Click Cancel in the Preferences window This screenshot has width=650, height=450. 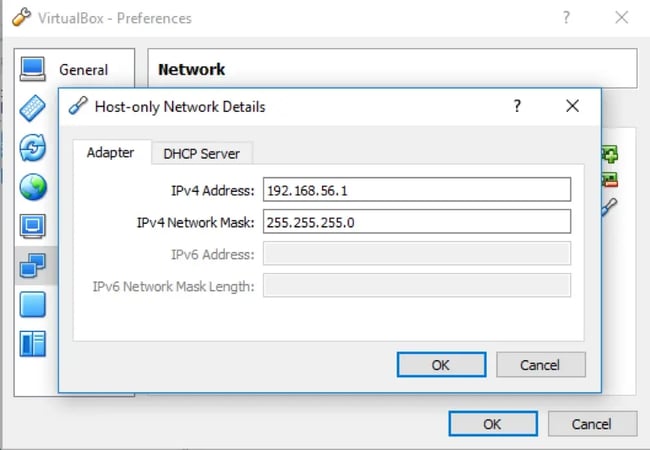pyautogui.click(x=591, y=424)
